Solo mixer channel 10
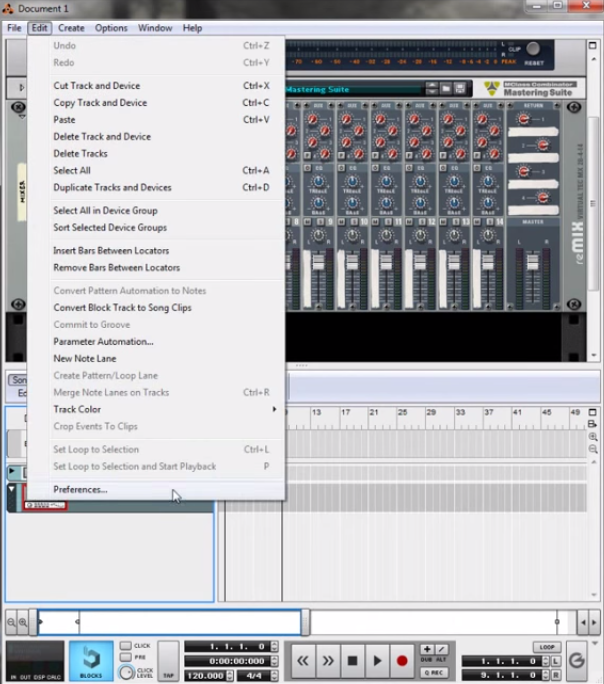 pos(354,222)
